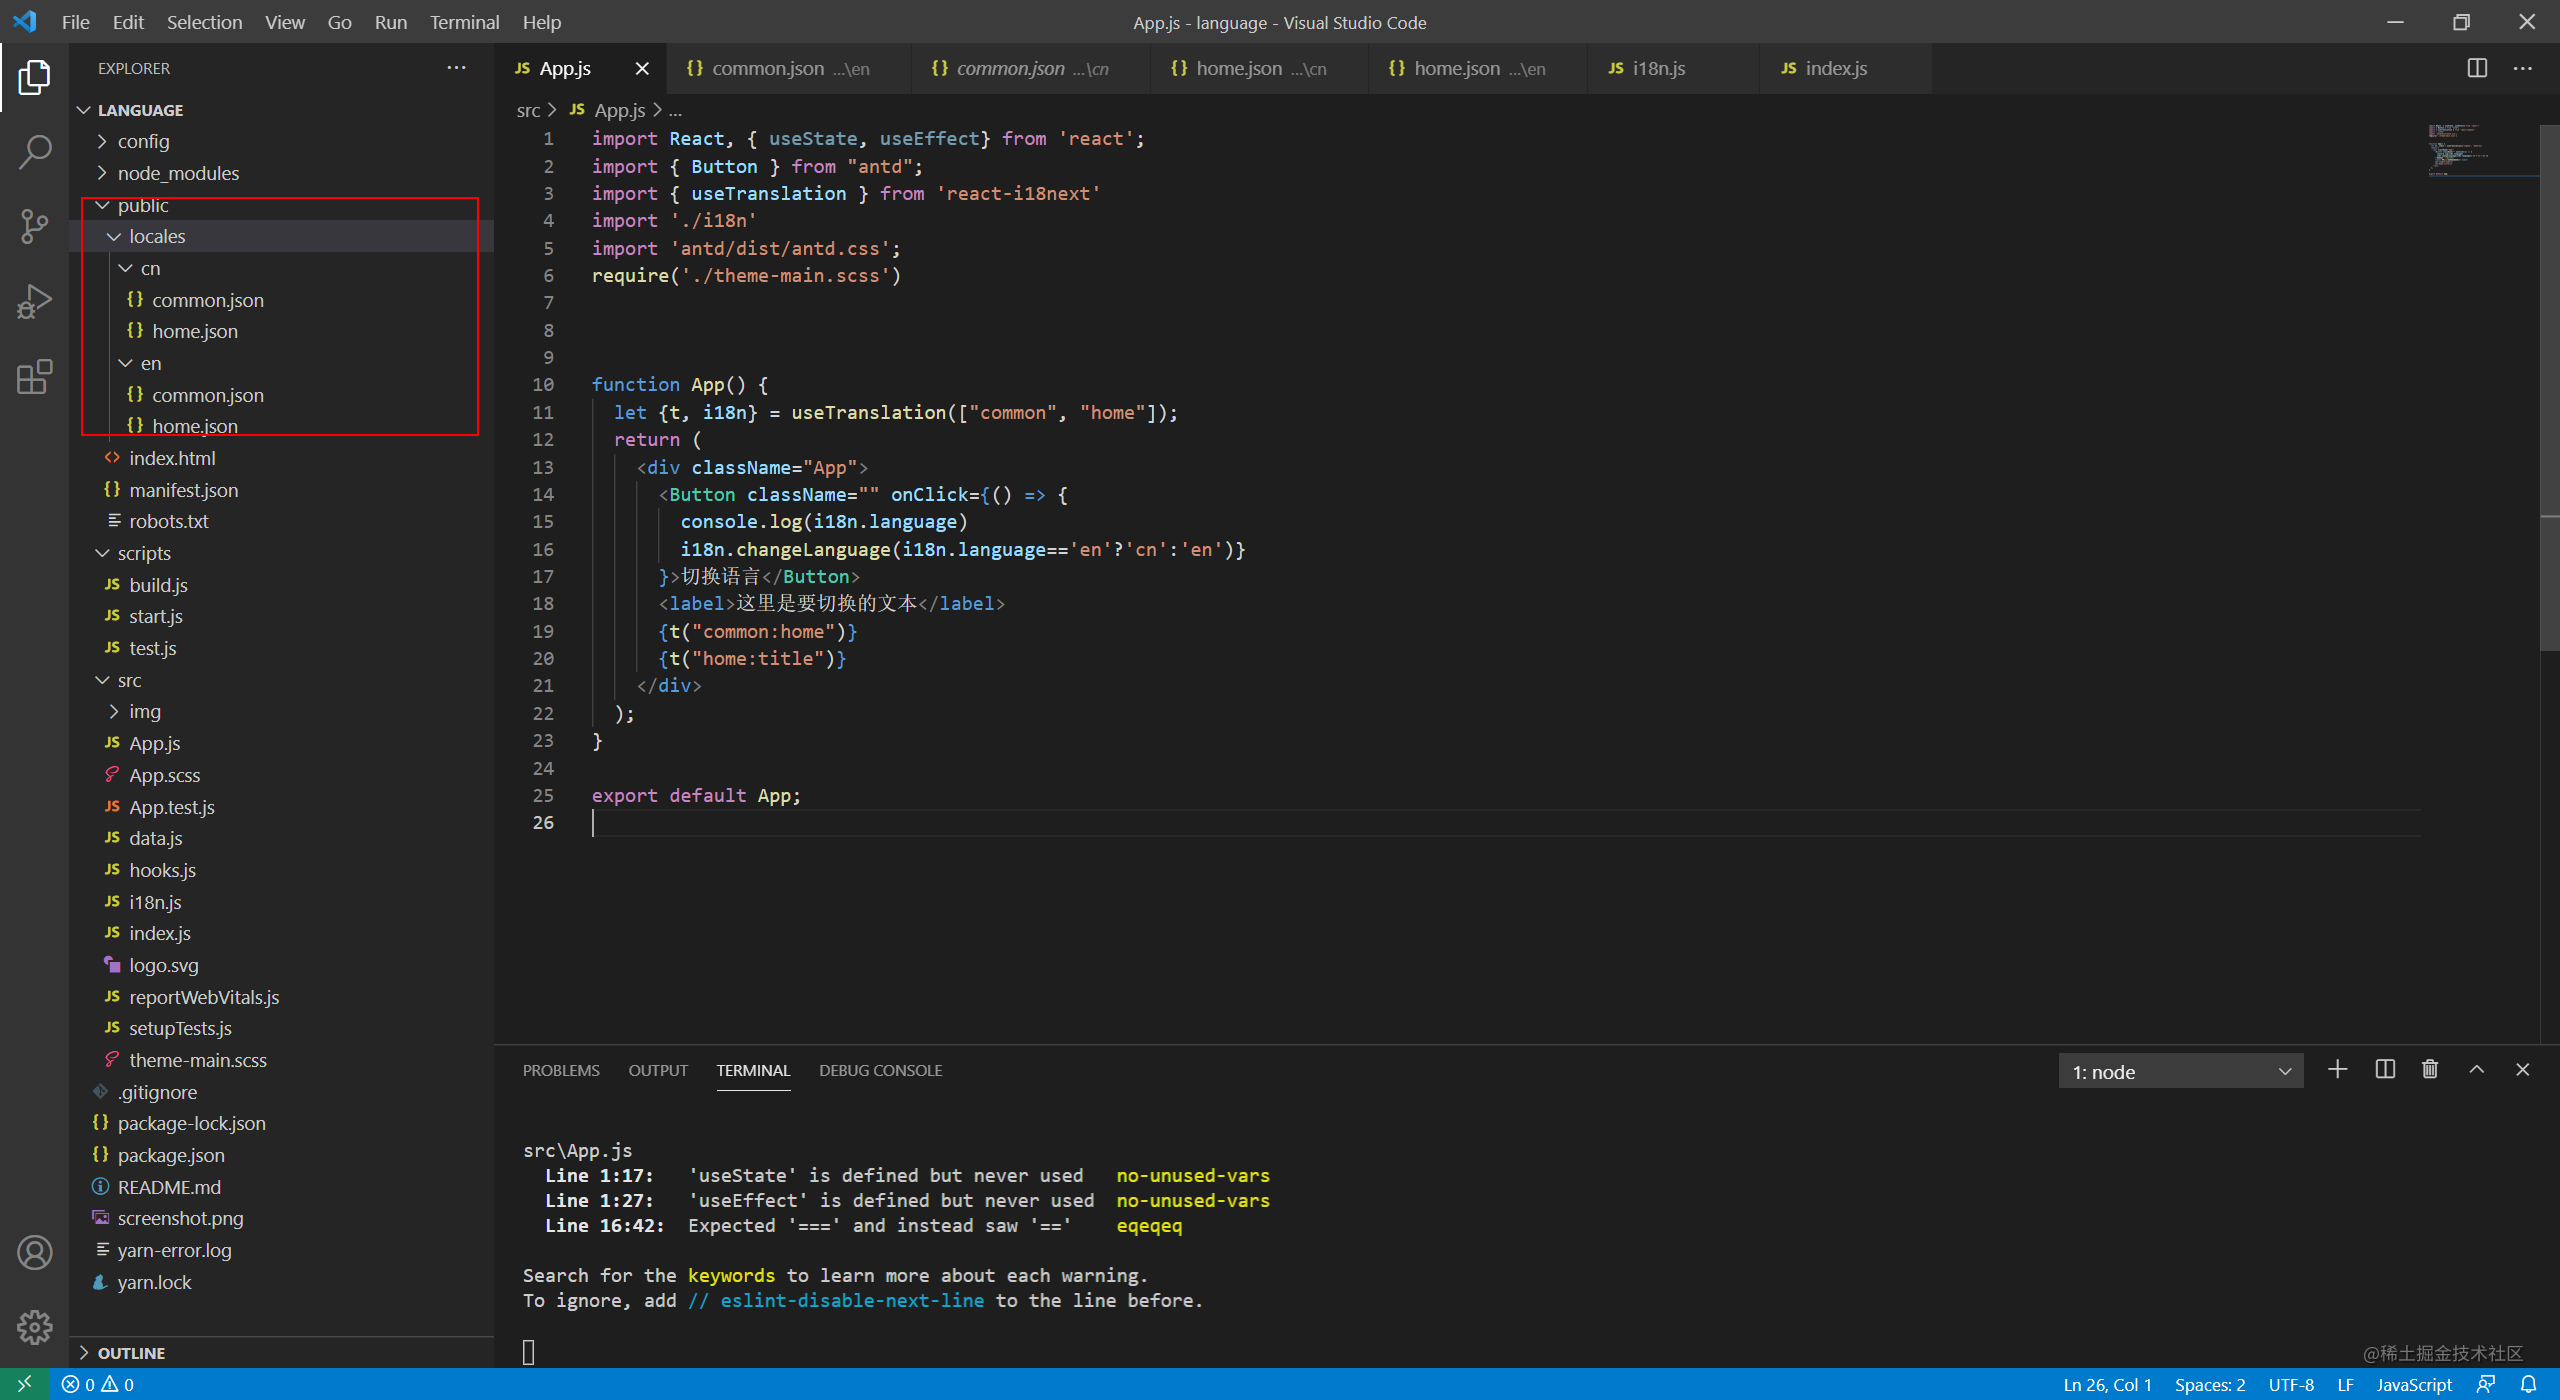
Task: Kill terminal with the trash icon
Action: pyautogui.click(x=2430, y=1070)
